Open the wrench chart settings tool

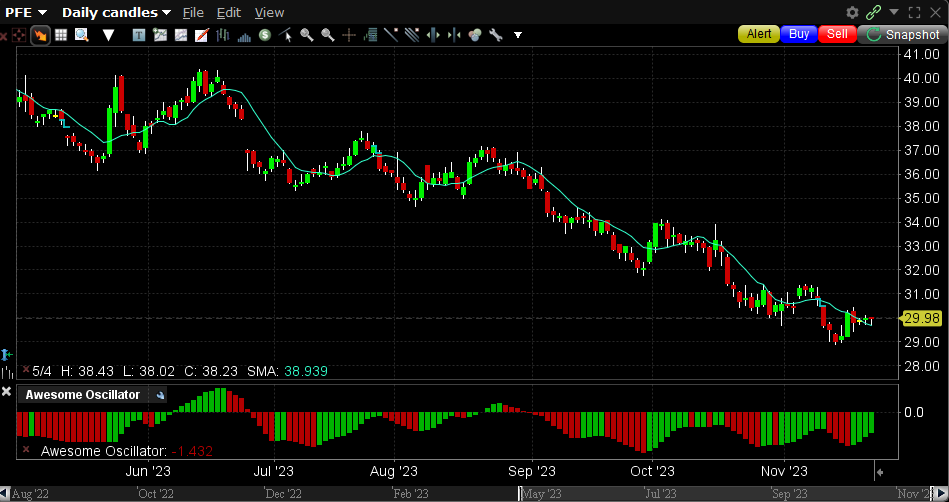(496, 35)
